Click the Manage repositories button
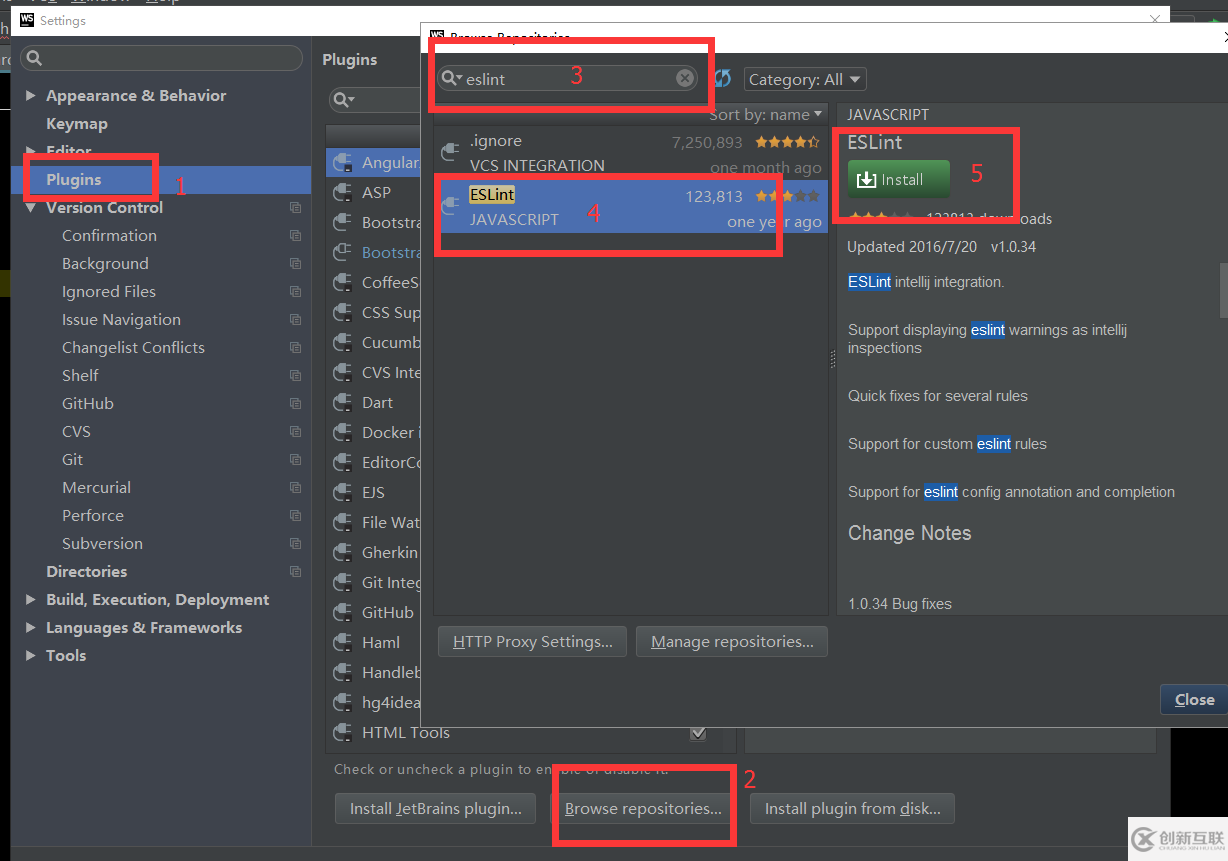The image size is (1228, 861). tap(732, 642)
